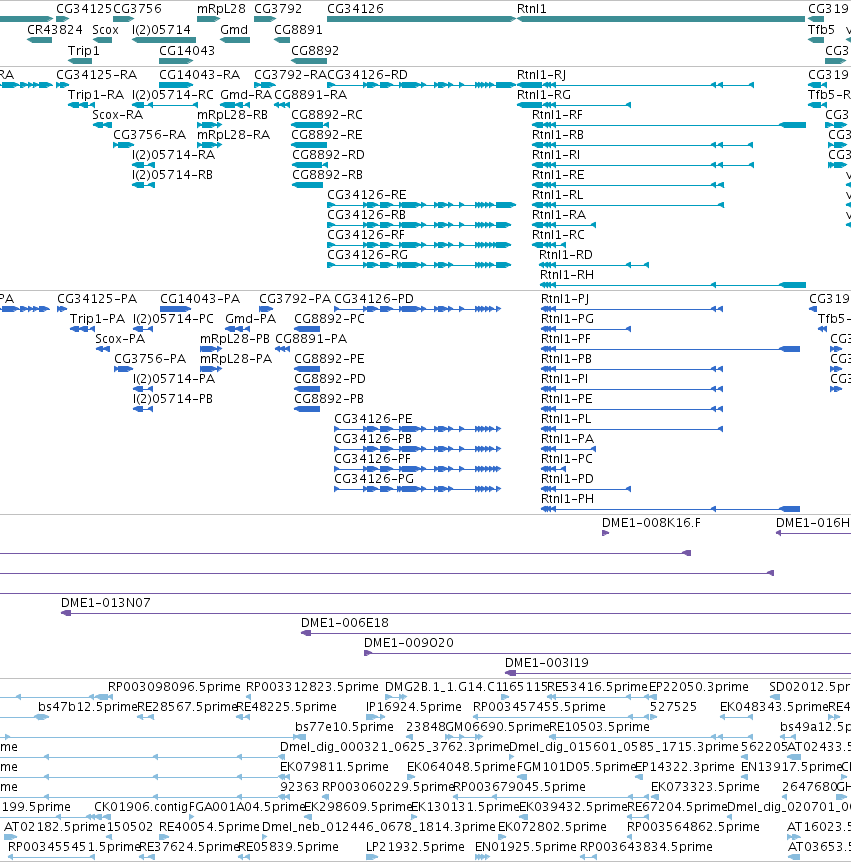Select protein CG34126-PG
851x862 pixels.
(374, 479)
